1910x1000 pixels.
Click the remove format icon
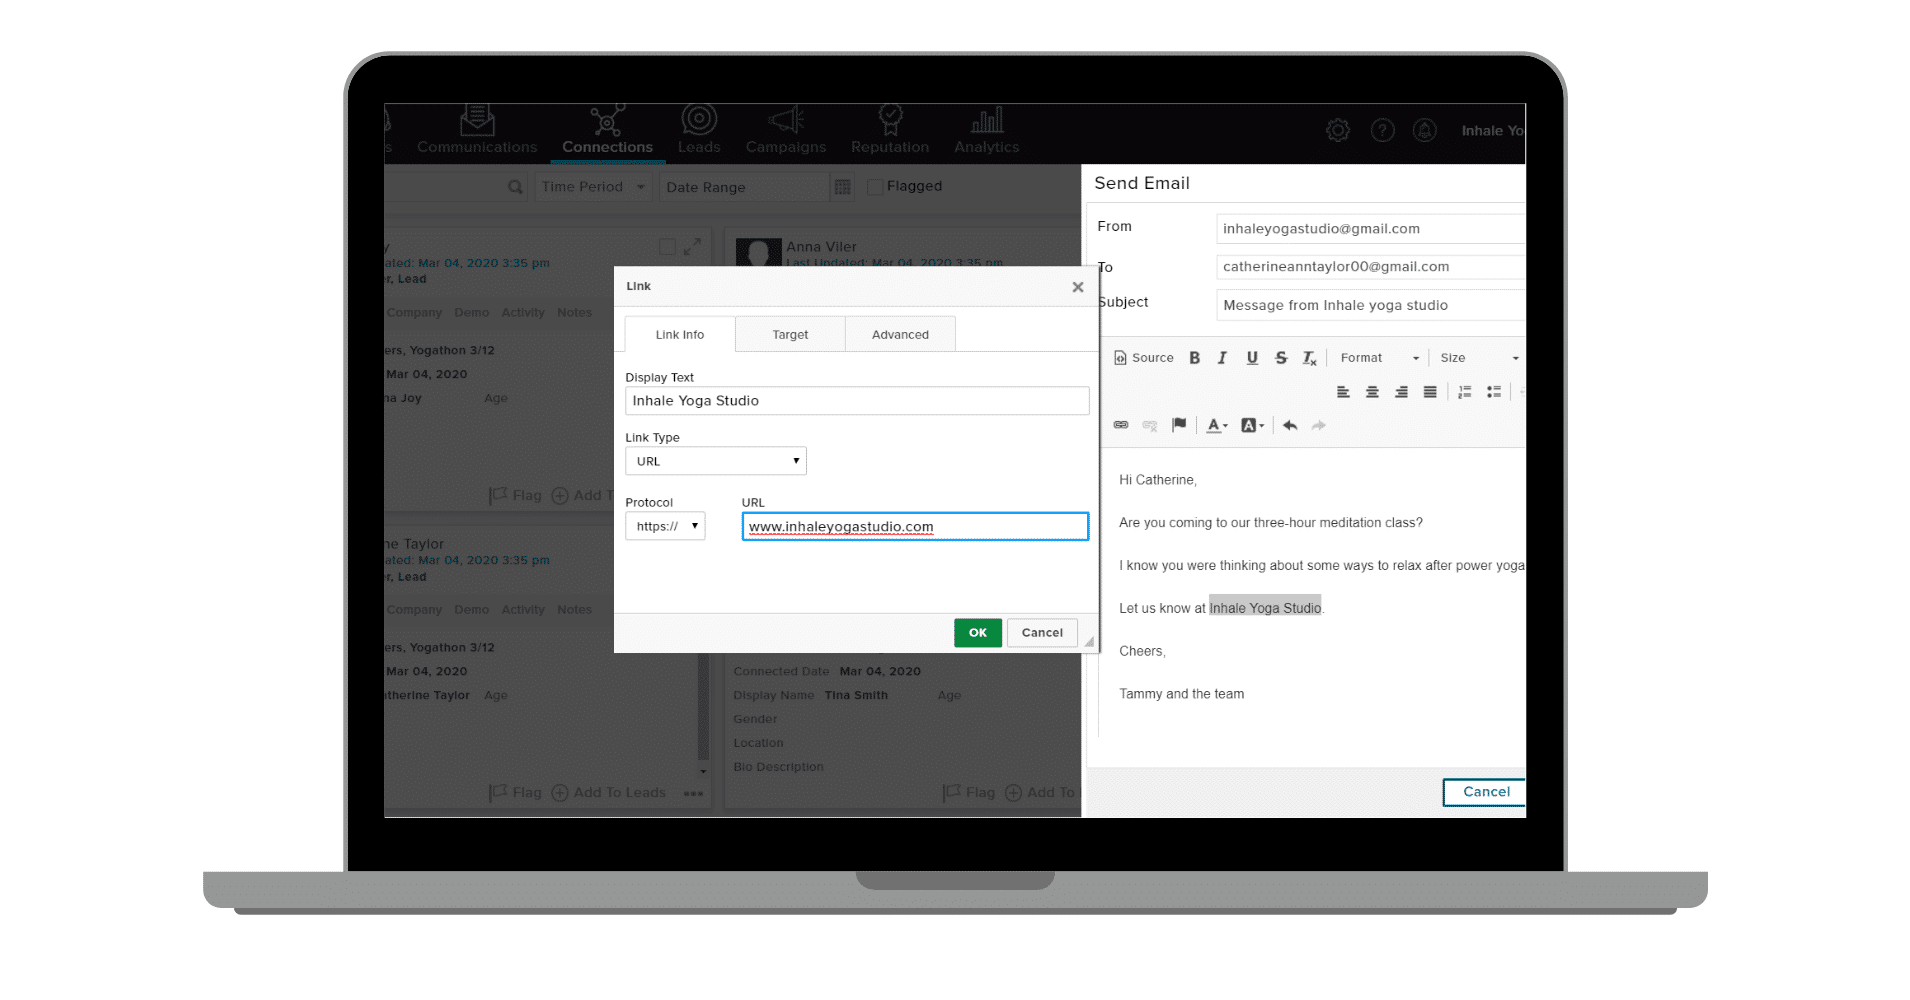coord(1309,358)
